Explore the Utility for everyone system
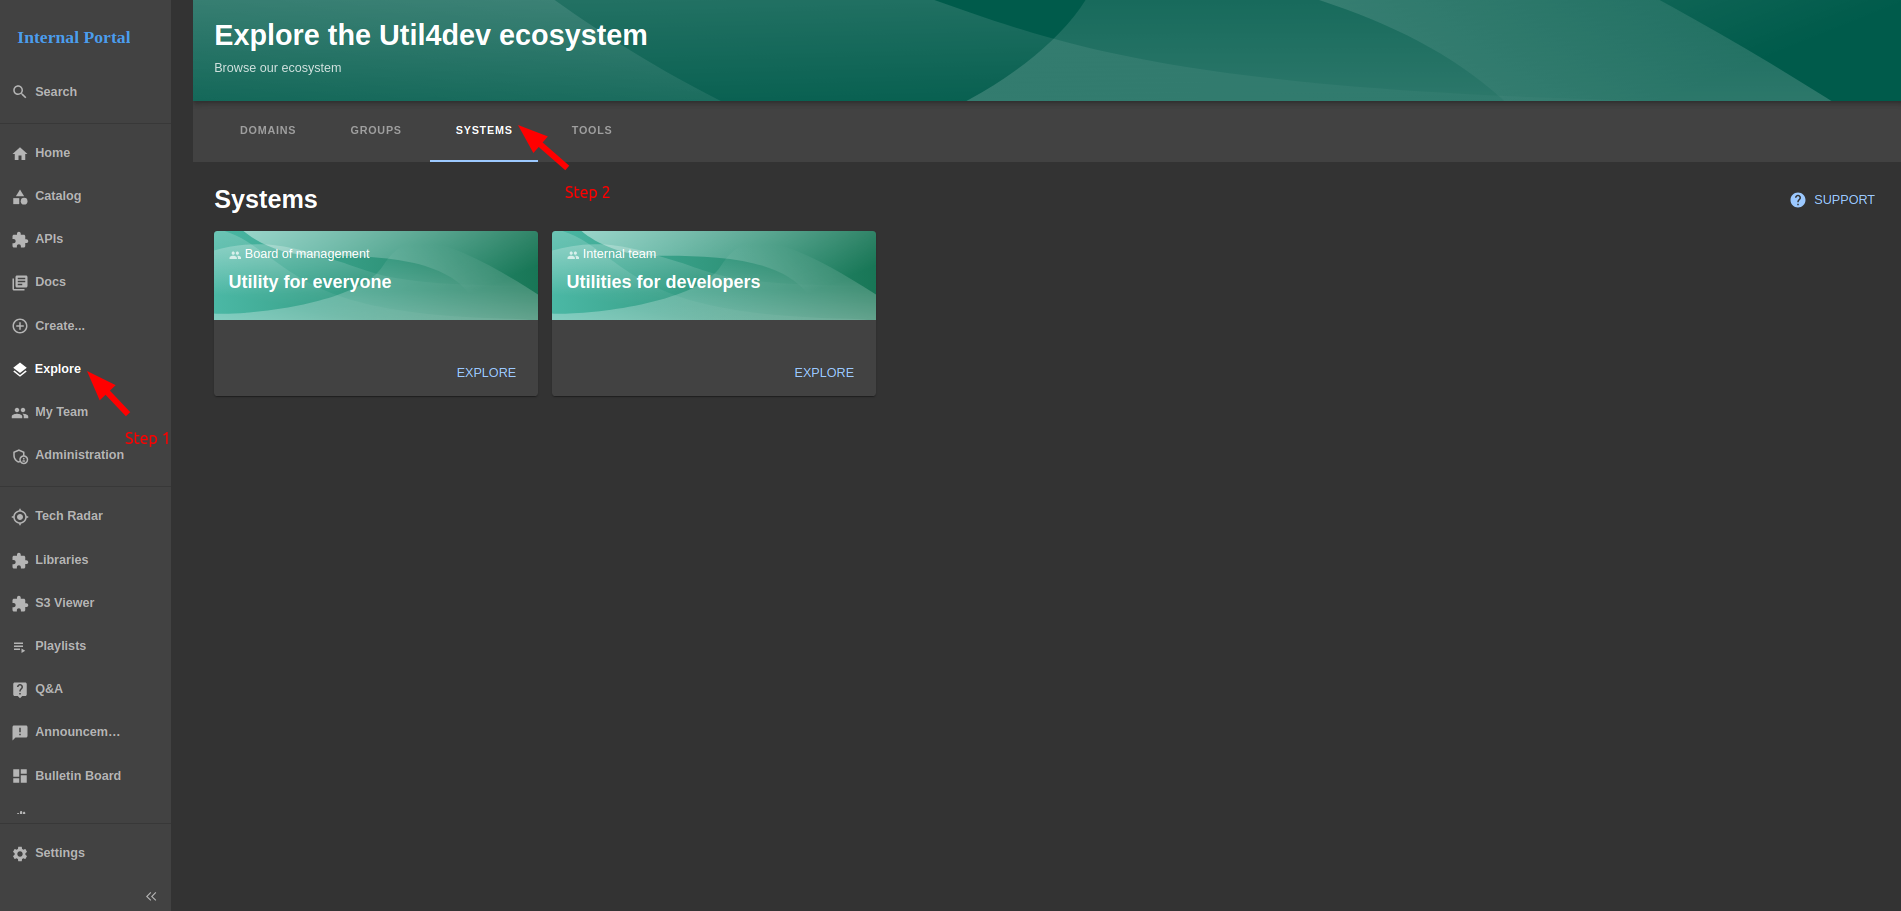 click(x=486, y=373)
